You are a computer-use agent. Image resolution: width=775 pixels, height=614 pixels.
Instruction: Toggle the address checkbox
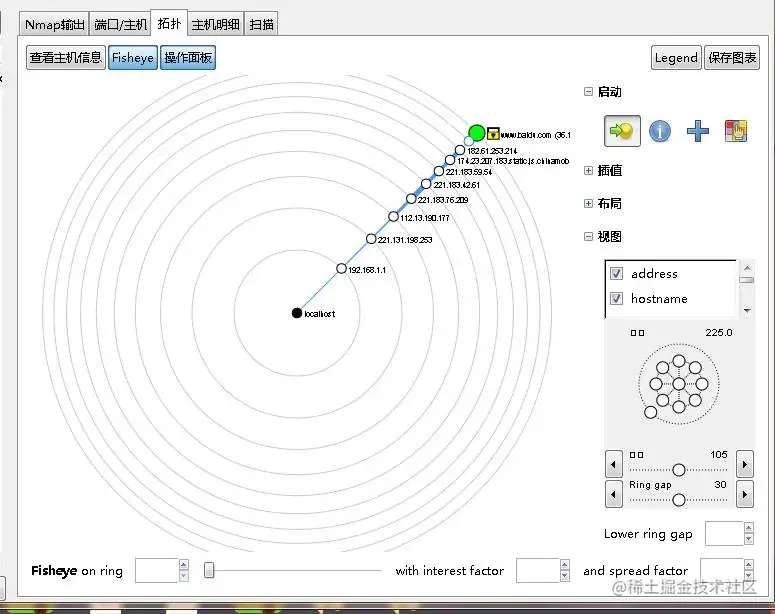pyautogui.click(x=616, y=273)
